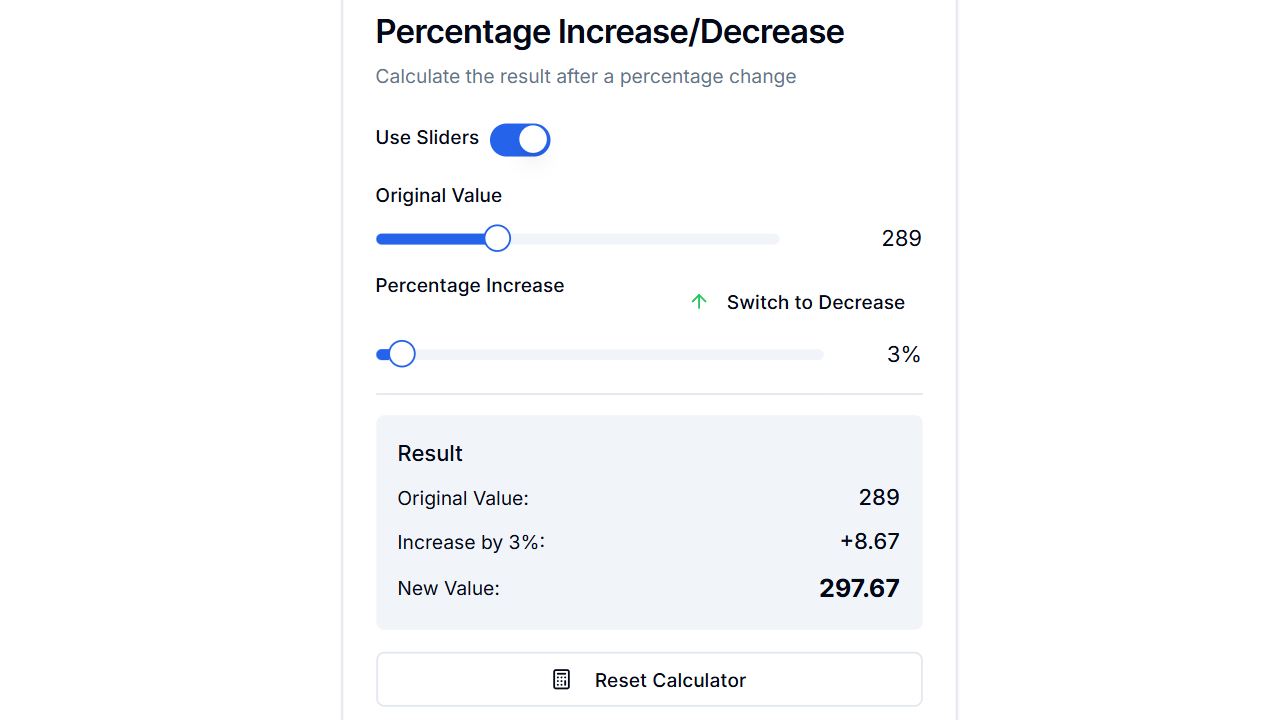
Task: Select the value 289 next to slider
Action: click(900, 238)
